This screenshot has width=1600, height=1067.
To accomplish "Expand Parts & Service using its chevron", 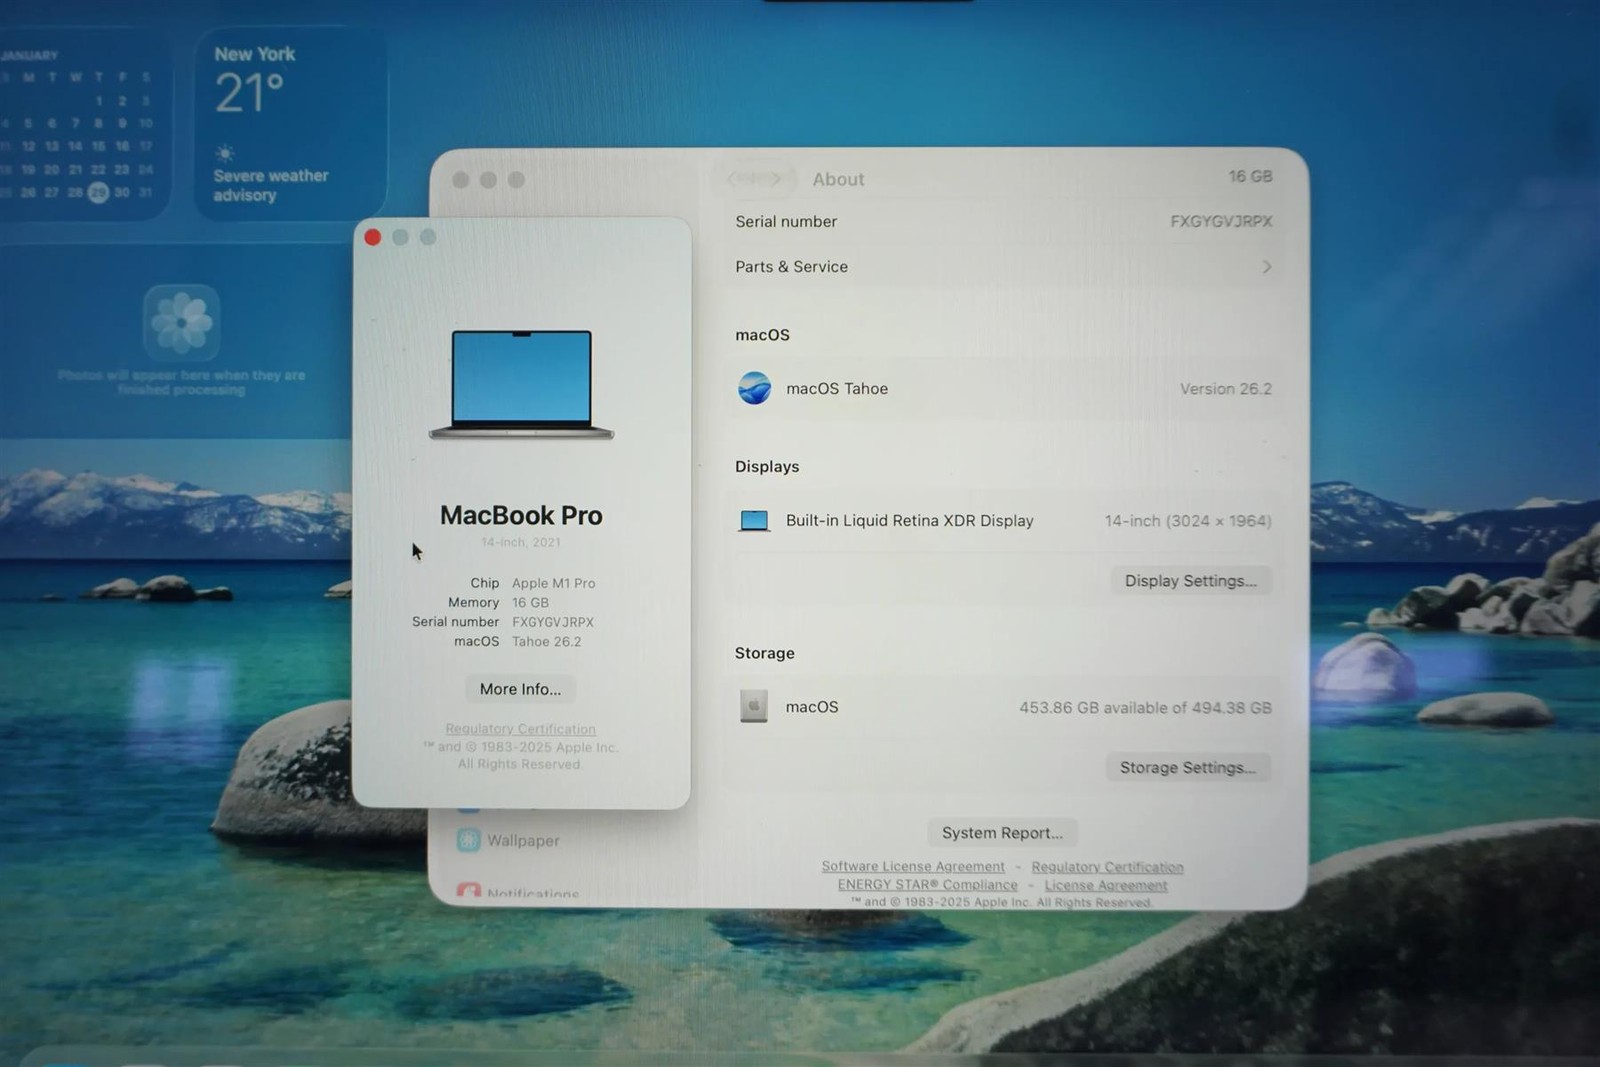I will click(1267, 267).
